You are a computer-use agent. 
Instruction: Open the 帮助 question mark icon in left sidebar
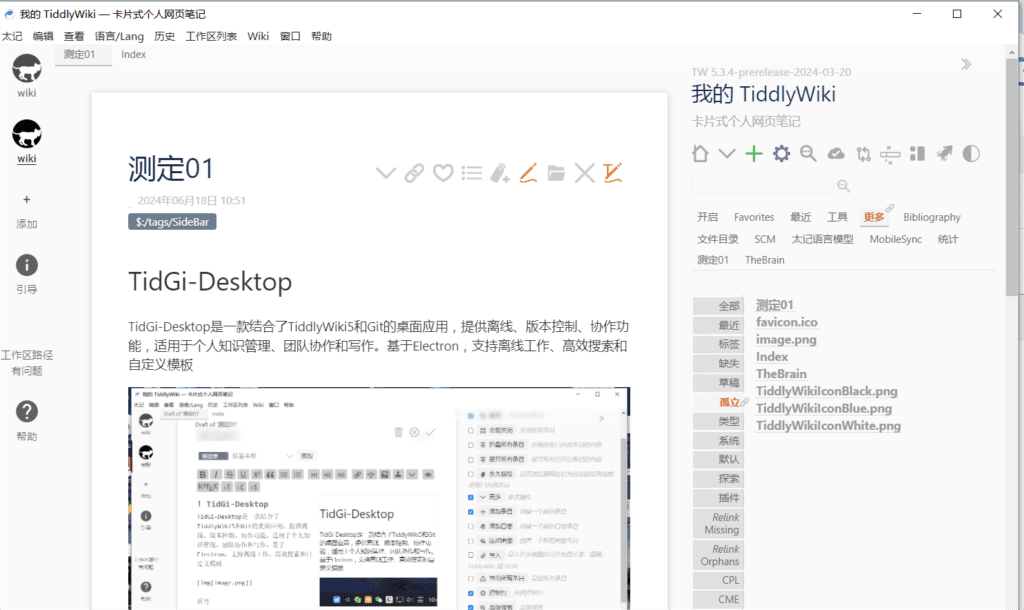[x=27, y=411]
